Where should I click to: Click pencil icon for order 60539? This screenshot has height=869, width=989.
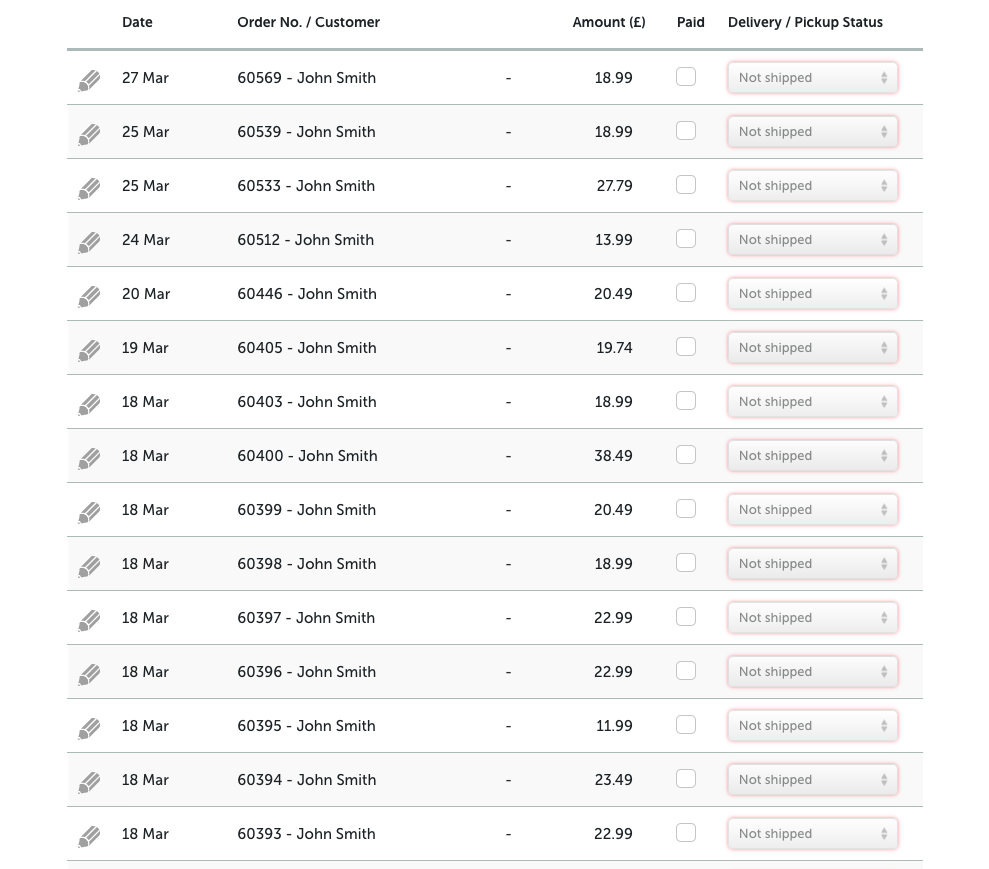[x=89, y=135]
